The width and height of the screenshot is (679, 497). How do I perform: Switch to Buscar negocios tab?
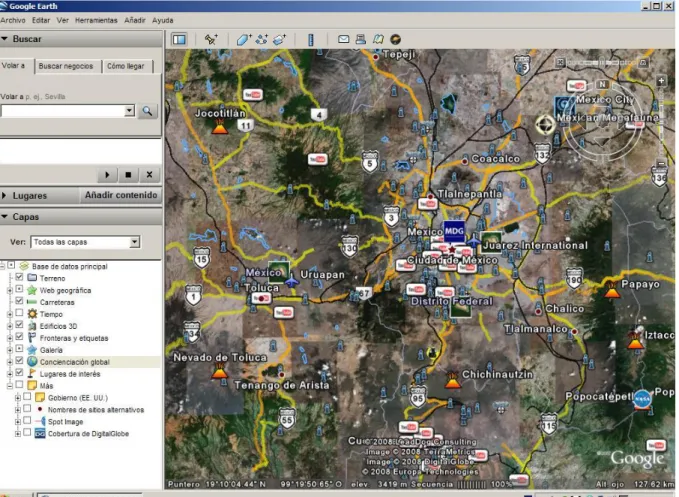(66, 66)
